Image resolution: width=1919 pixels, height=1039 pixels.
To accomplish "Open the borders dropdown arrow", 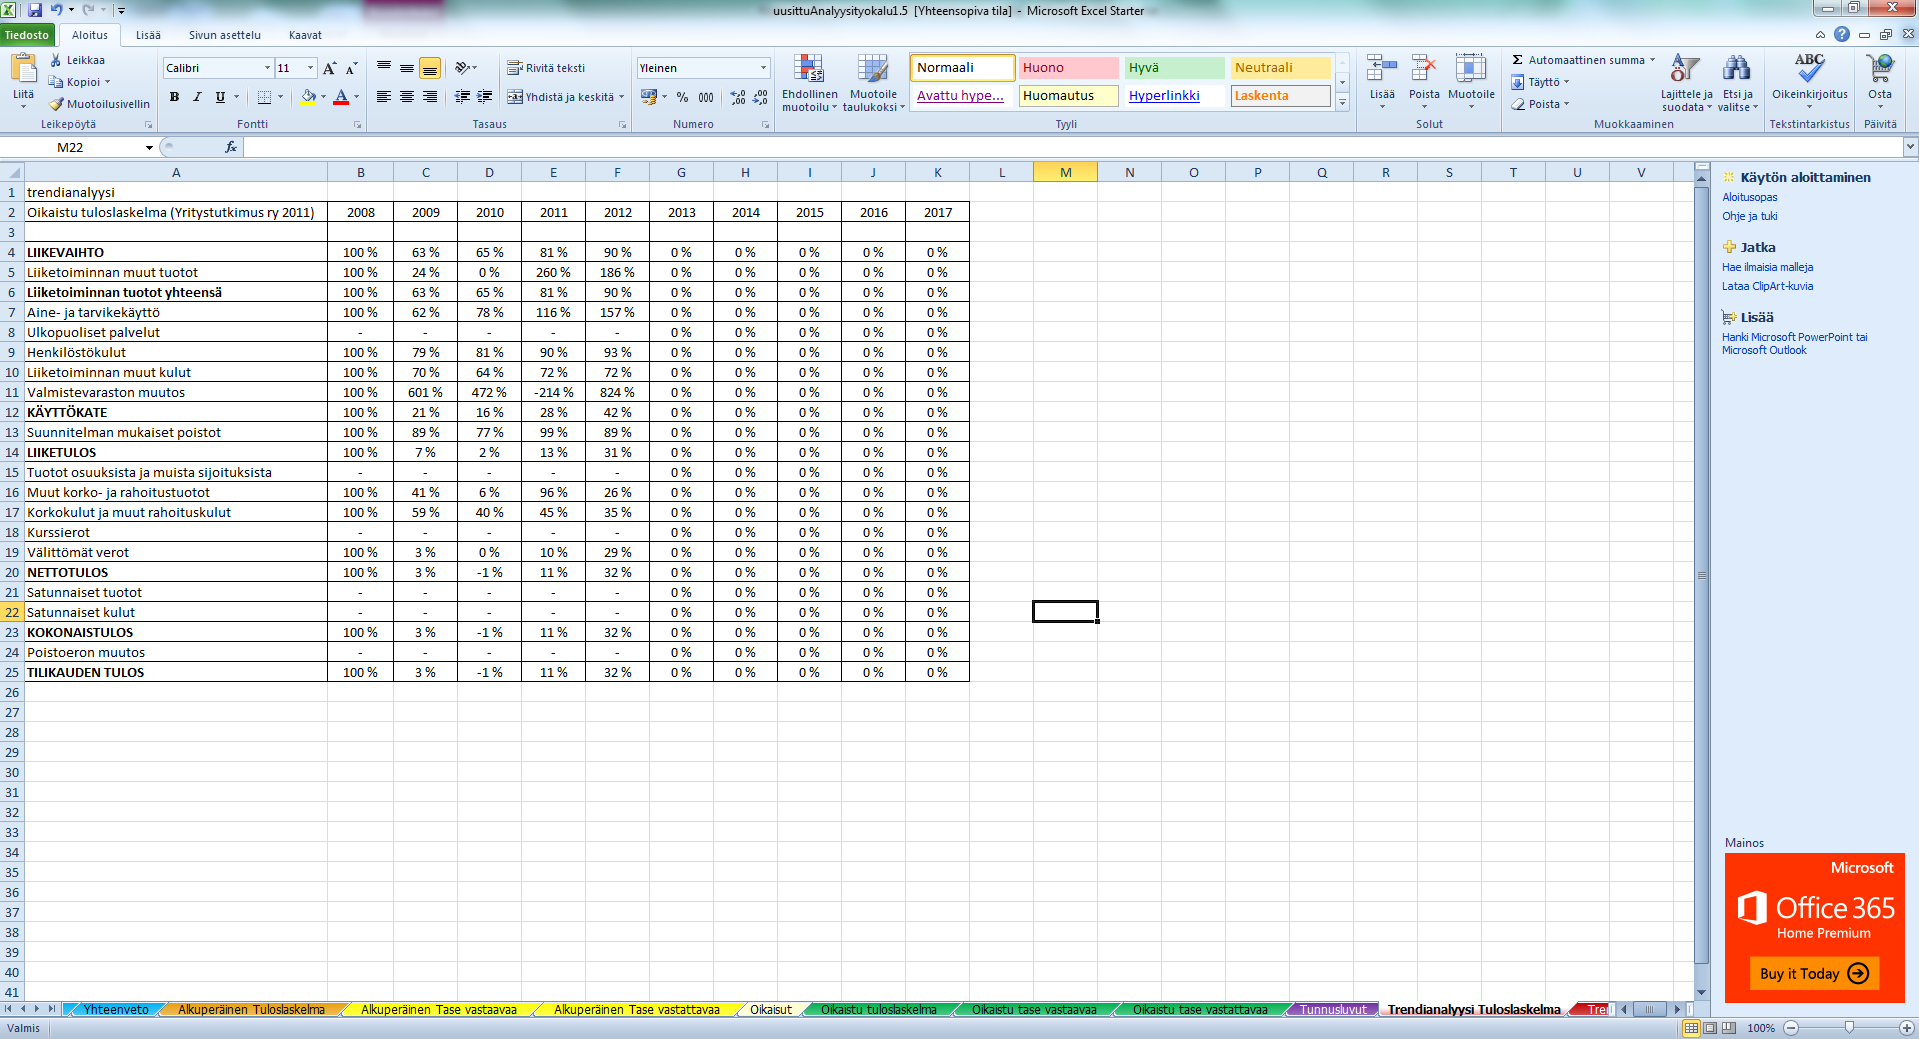I will click(281, 97).
